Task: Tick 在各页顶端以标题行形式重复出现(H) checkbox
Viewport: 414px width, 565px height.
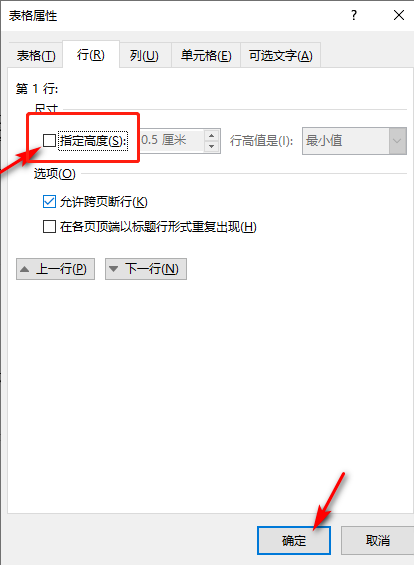Action: click(x=49, y=227)
